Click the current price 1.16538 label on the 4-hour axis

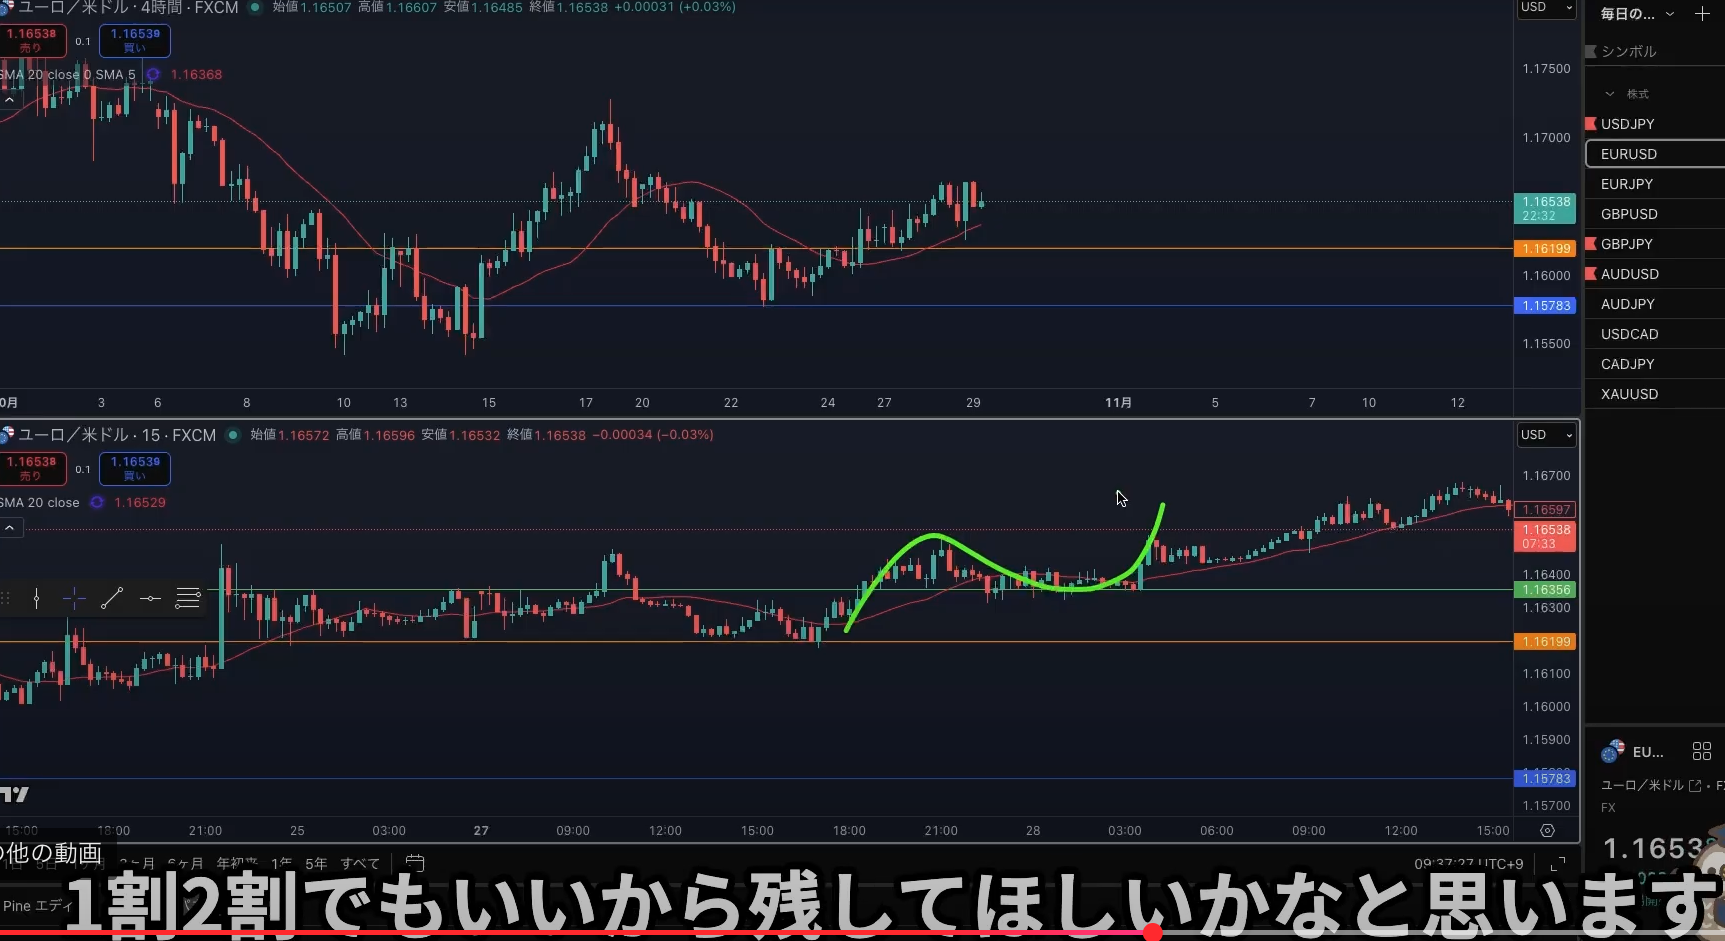click(x=1546, y=208)
